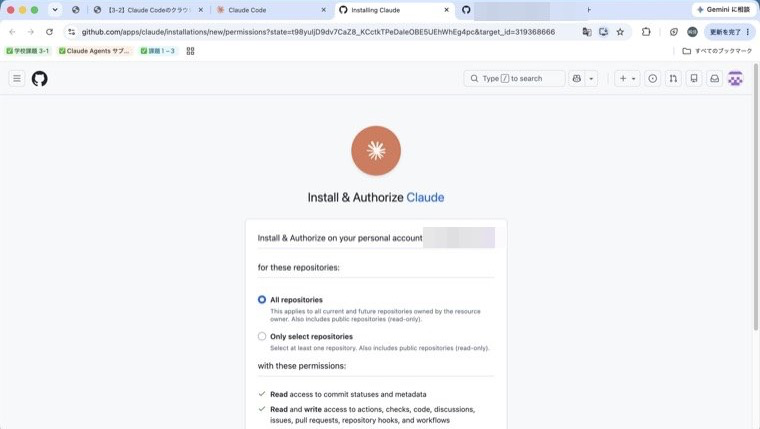Close the Installing Claude tab

446,10
